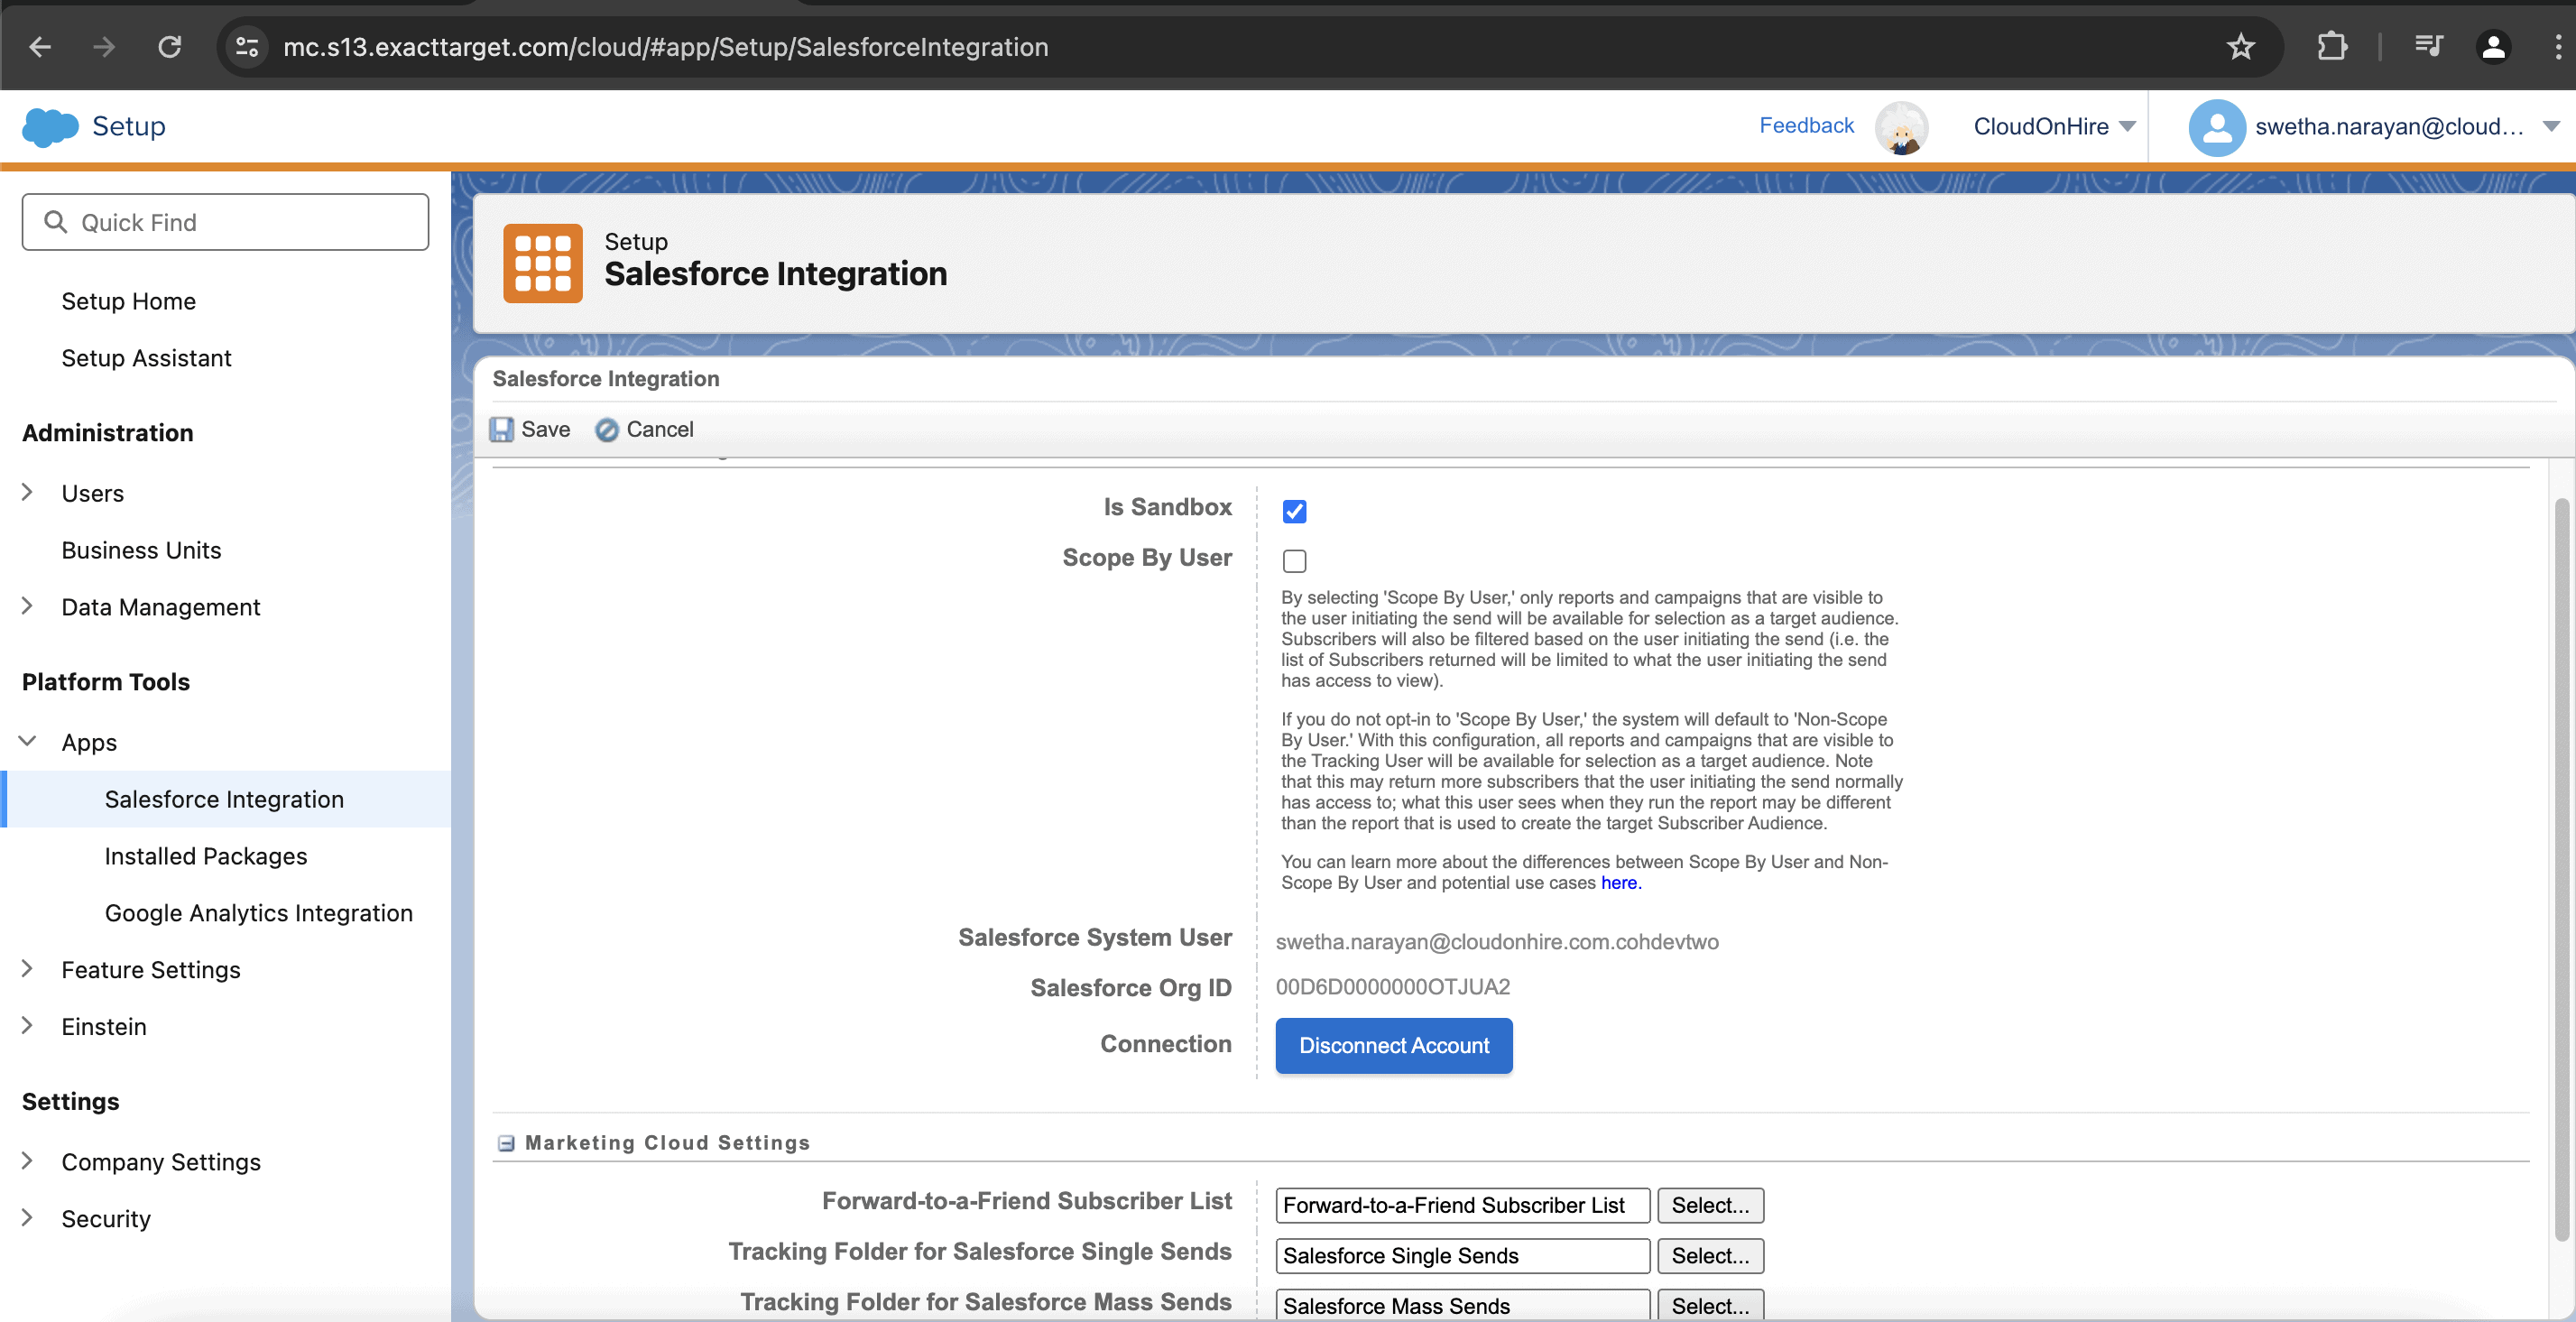The image size is (2576, 1322).
Task: Click the Einstein mascot icon
Action: [1901, 127]
